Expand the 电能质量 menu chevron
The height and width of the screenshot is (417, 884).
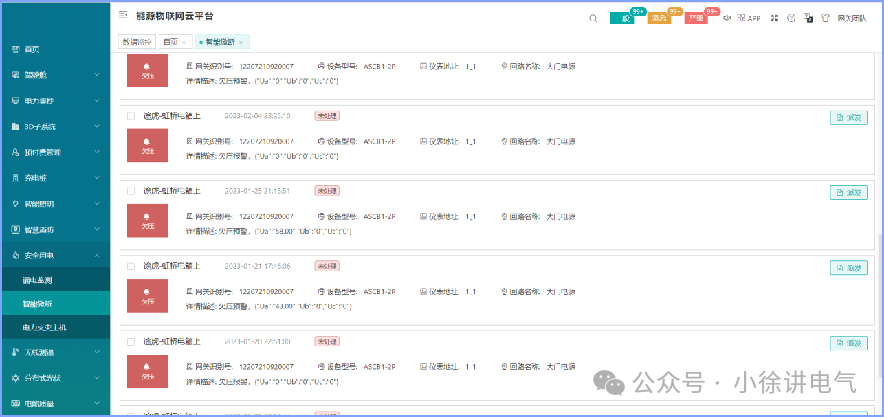(x=97, y=403)
